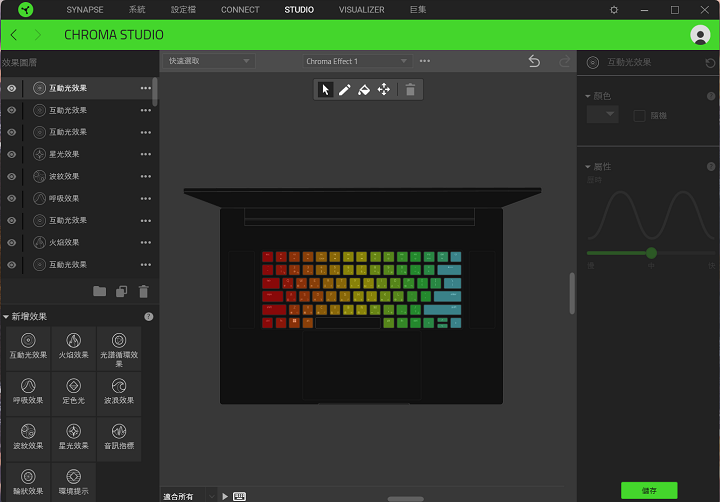This screenshot has height=502, width=720.
Task: Select the 呼吸效果 layer row
Action: 79,198
